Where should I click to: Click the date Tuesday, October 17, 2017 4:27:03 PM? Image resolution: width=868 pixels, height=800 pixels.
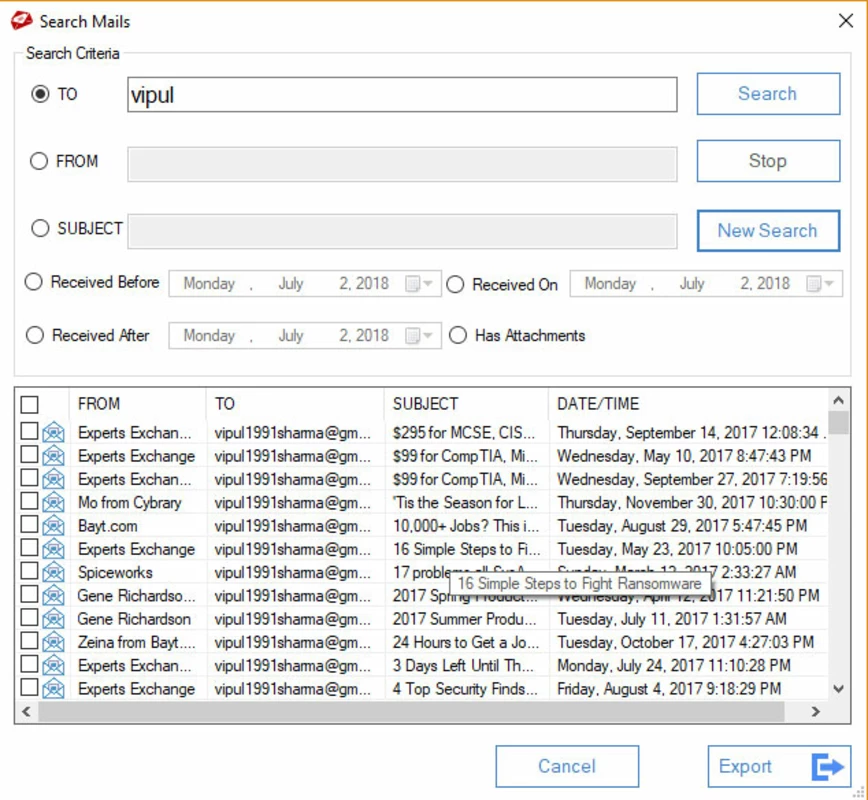coord(685,642)
